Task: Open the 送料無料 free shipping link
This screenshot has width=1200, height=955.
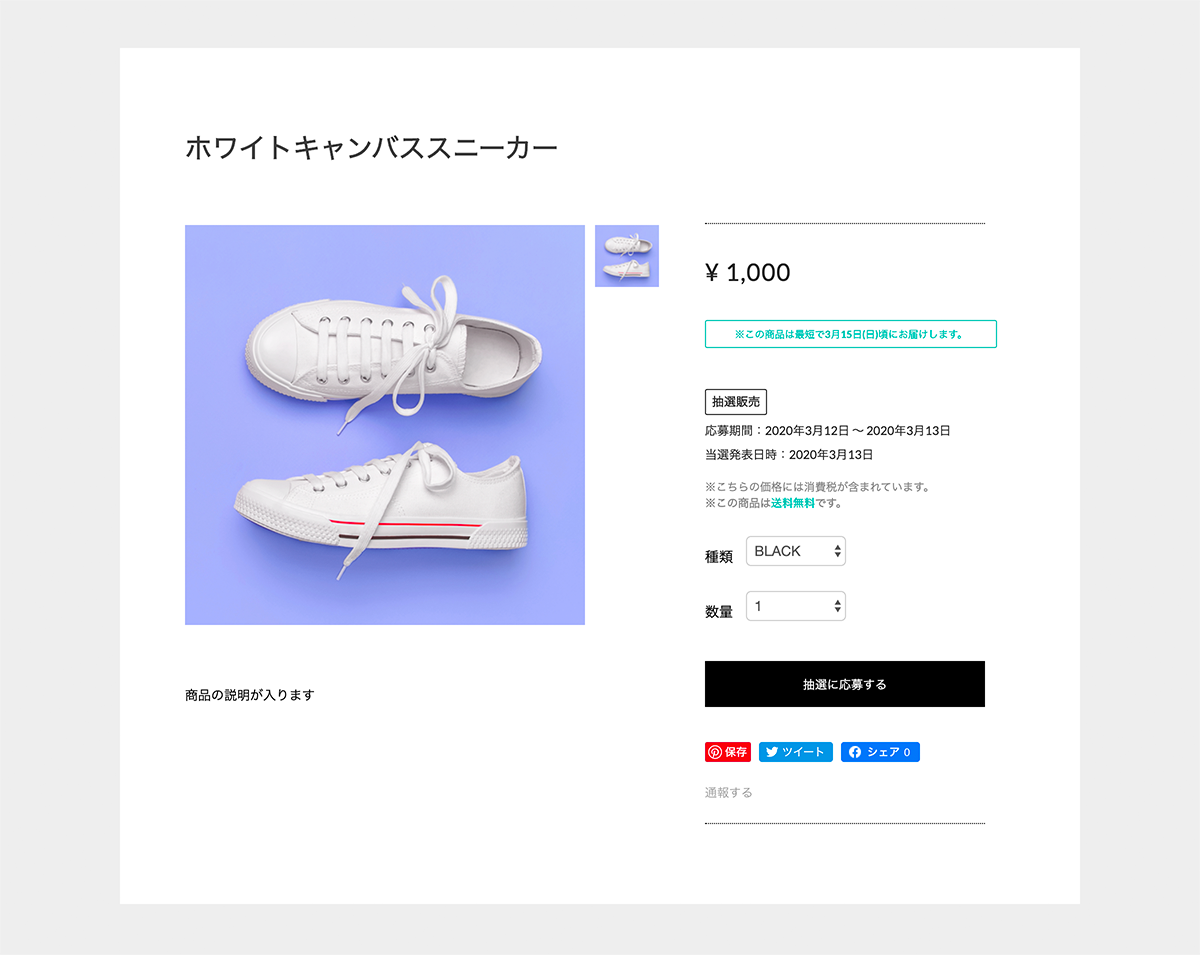Action: coord(793,503)
